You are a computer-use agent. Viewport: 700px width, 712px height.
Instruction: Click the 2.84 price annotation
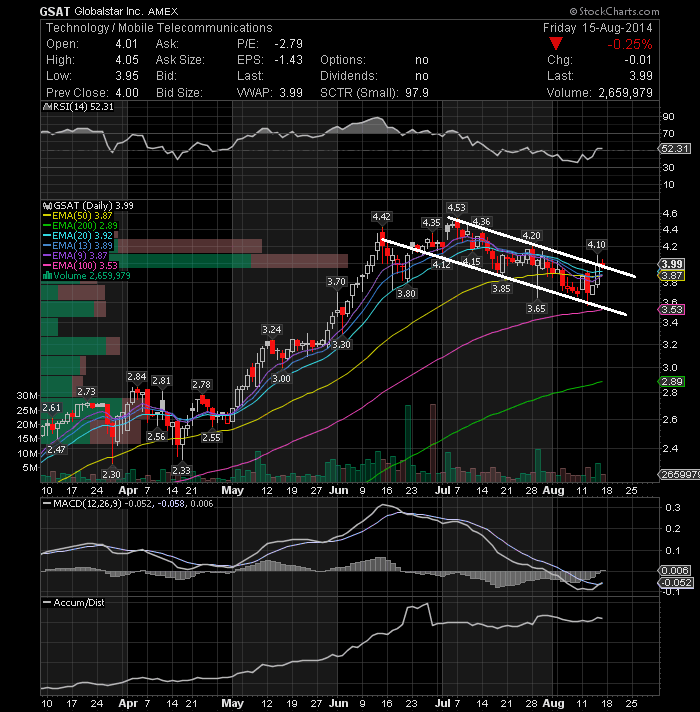point(137,376)
